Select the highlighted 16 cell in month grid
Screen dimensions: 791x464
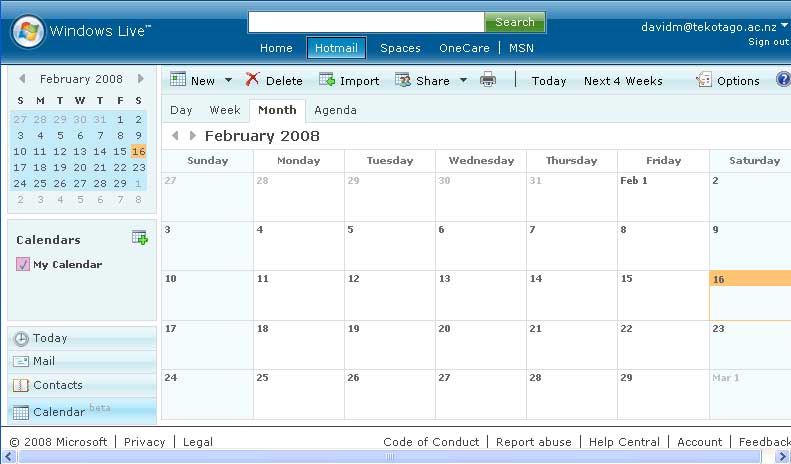click(750, 295)
